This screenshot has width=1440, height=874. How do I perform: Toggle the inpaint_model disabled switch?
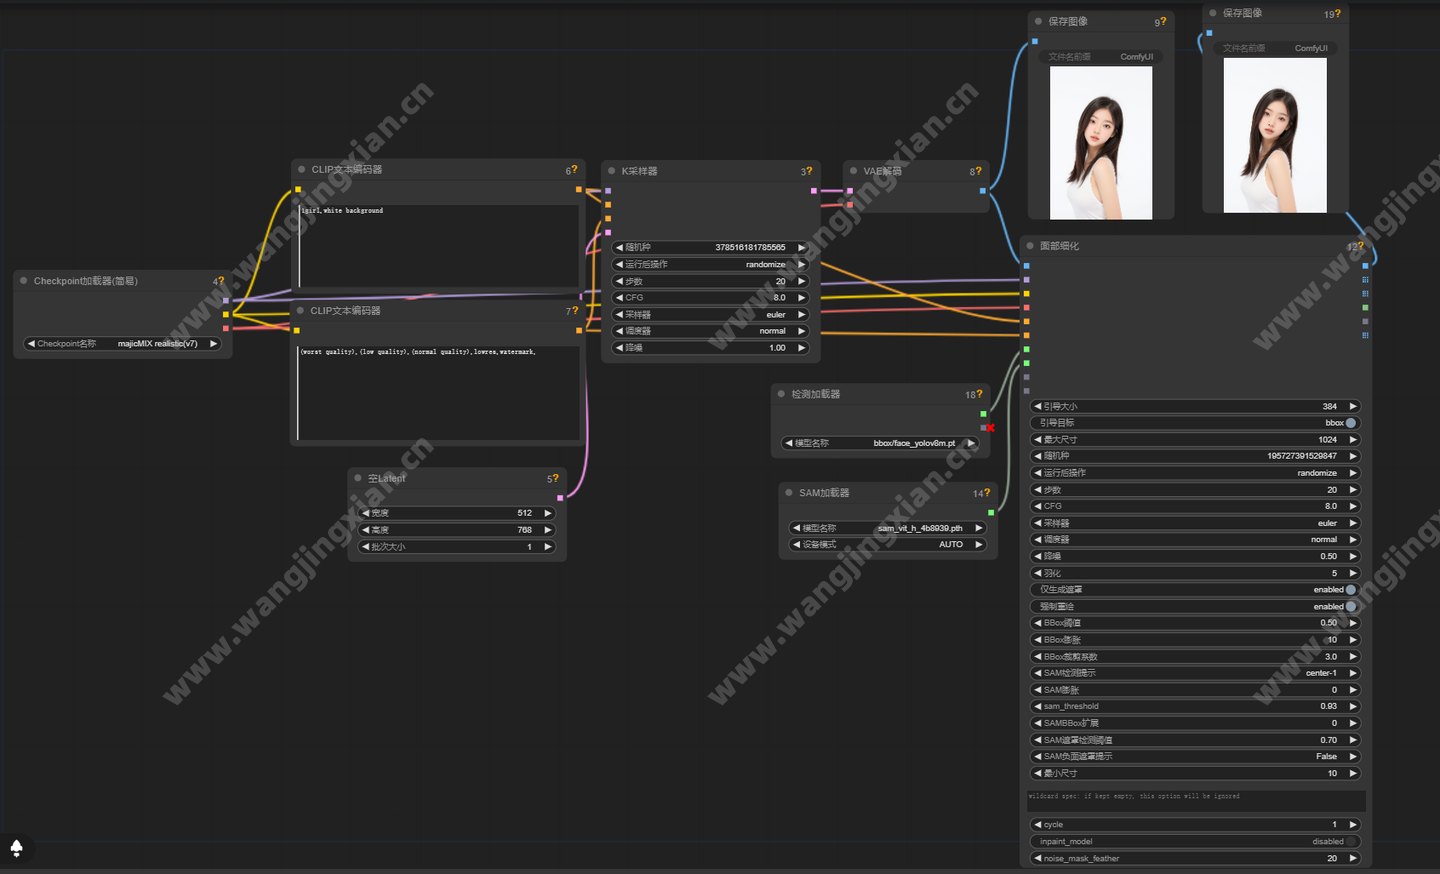tap(1350, 842)
